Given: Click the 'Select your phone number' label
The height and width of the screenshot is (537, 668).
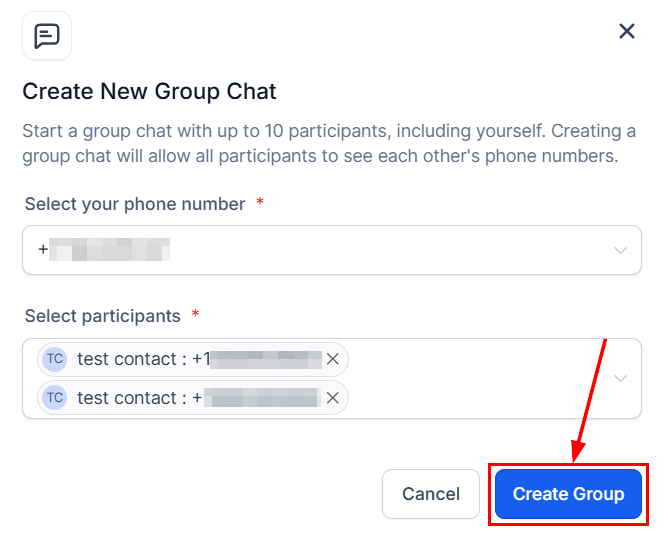Looking at the screenshot, I should coord(135,204).
